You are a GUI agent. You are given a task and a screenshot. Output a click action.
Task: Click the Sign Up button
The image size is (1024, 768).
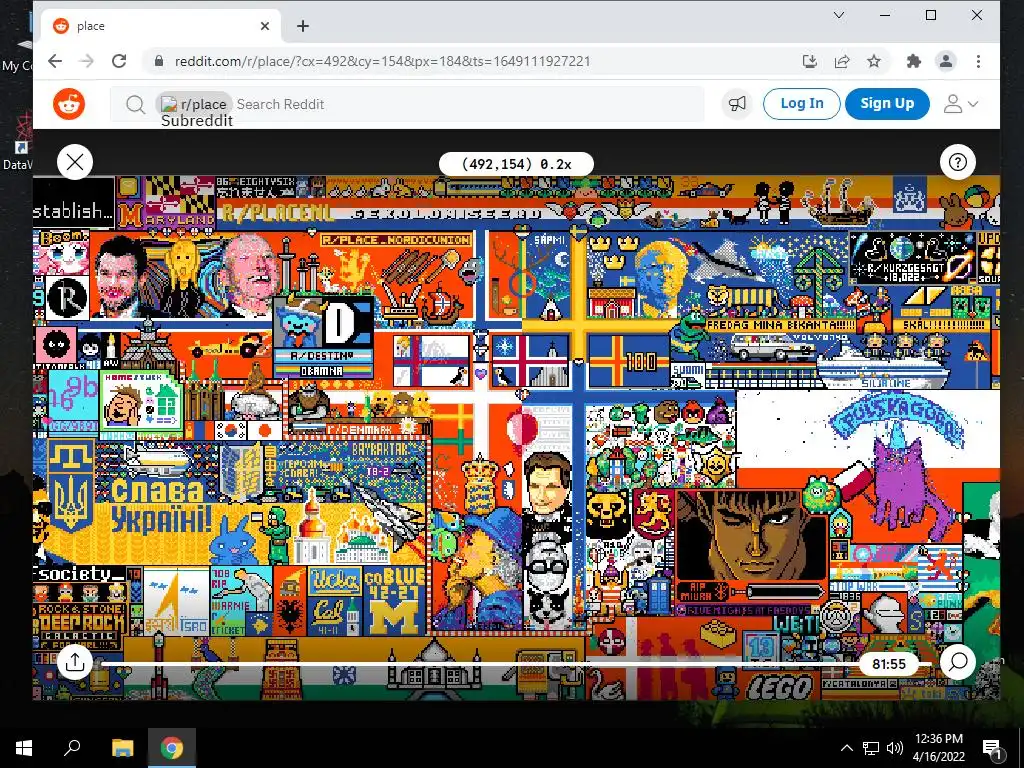click(x=887, y=103)
